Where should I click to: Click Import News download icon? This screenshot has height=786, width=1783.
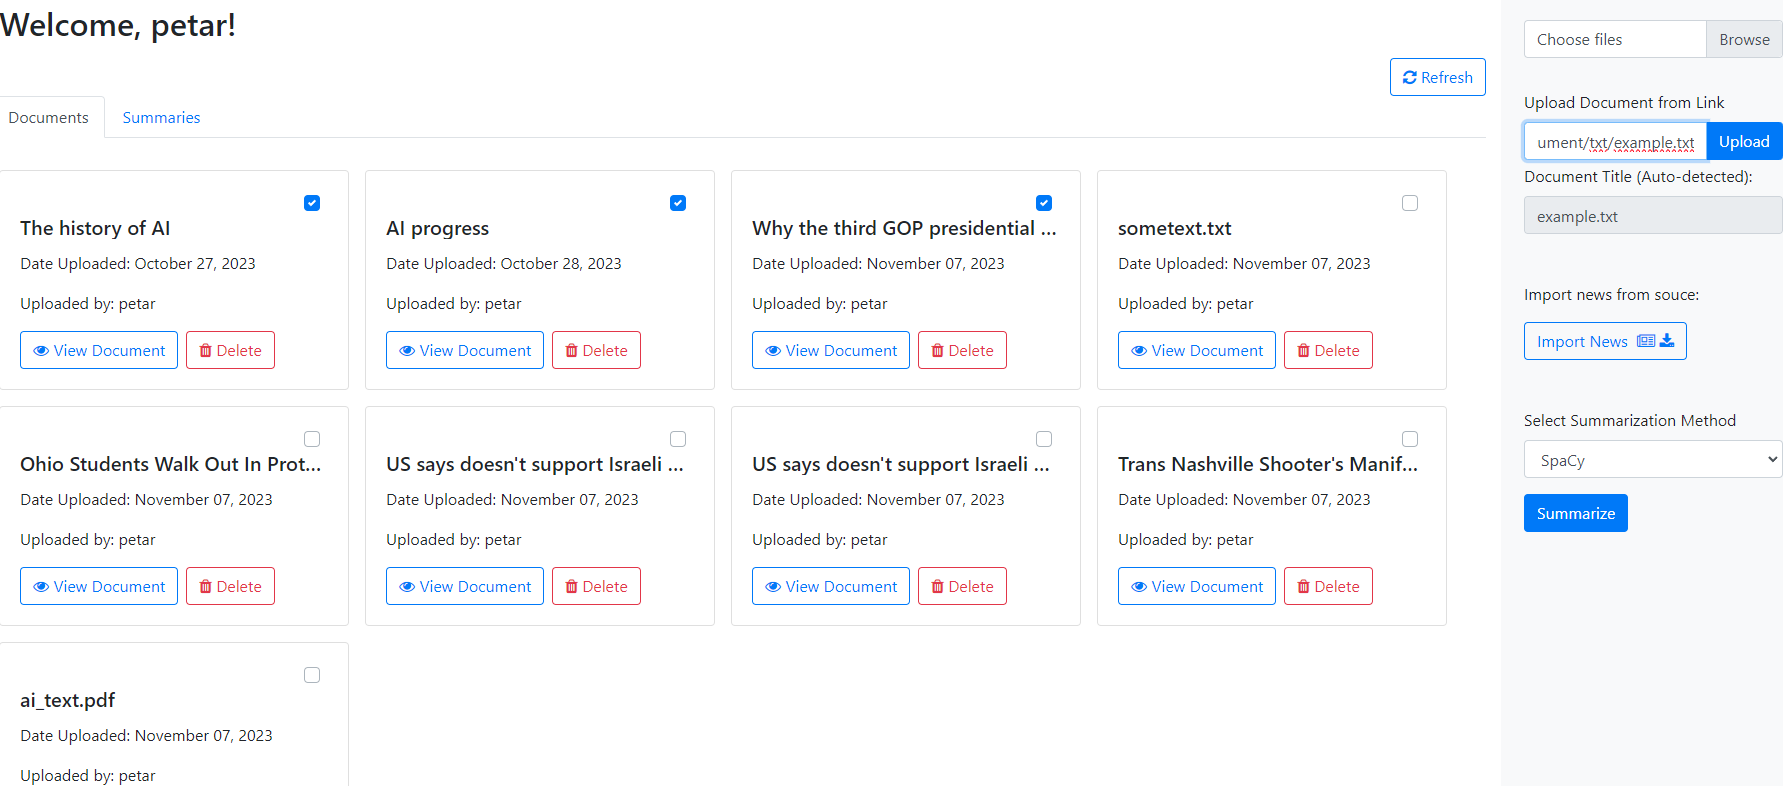click(1667, 341)
